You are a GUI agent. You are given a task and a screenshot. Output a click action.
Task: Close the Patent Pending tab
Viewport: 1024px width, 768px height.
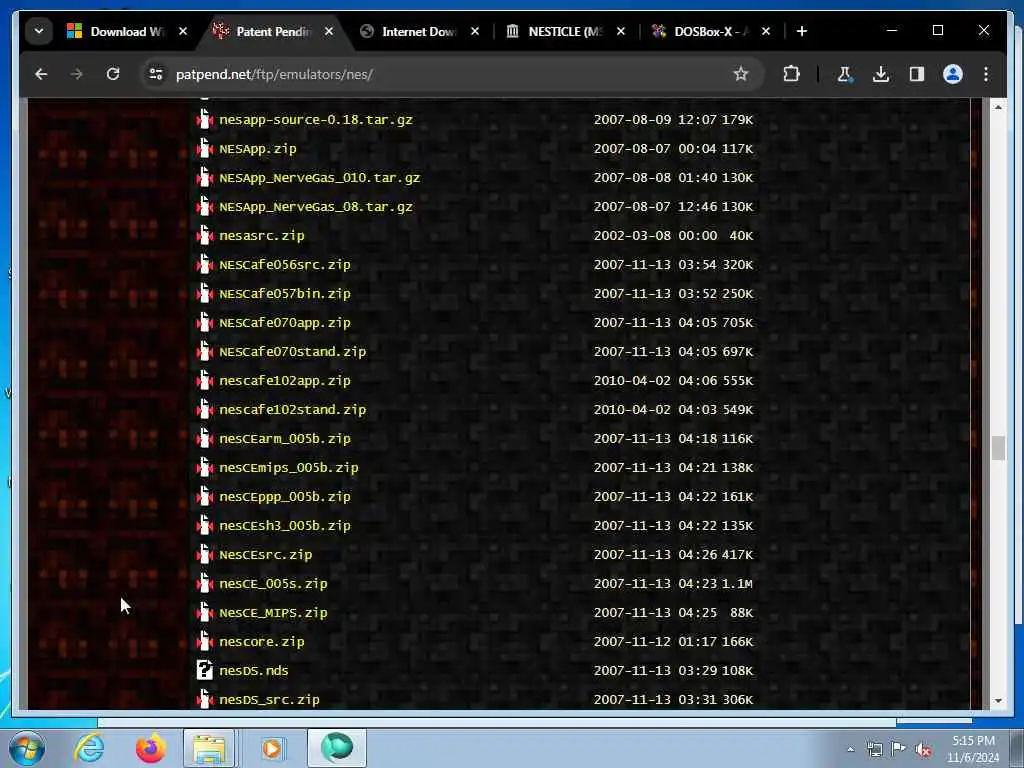point(328,31)
